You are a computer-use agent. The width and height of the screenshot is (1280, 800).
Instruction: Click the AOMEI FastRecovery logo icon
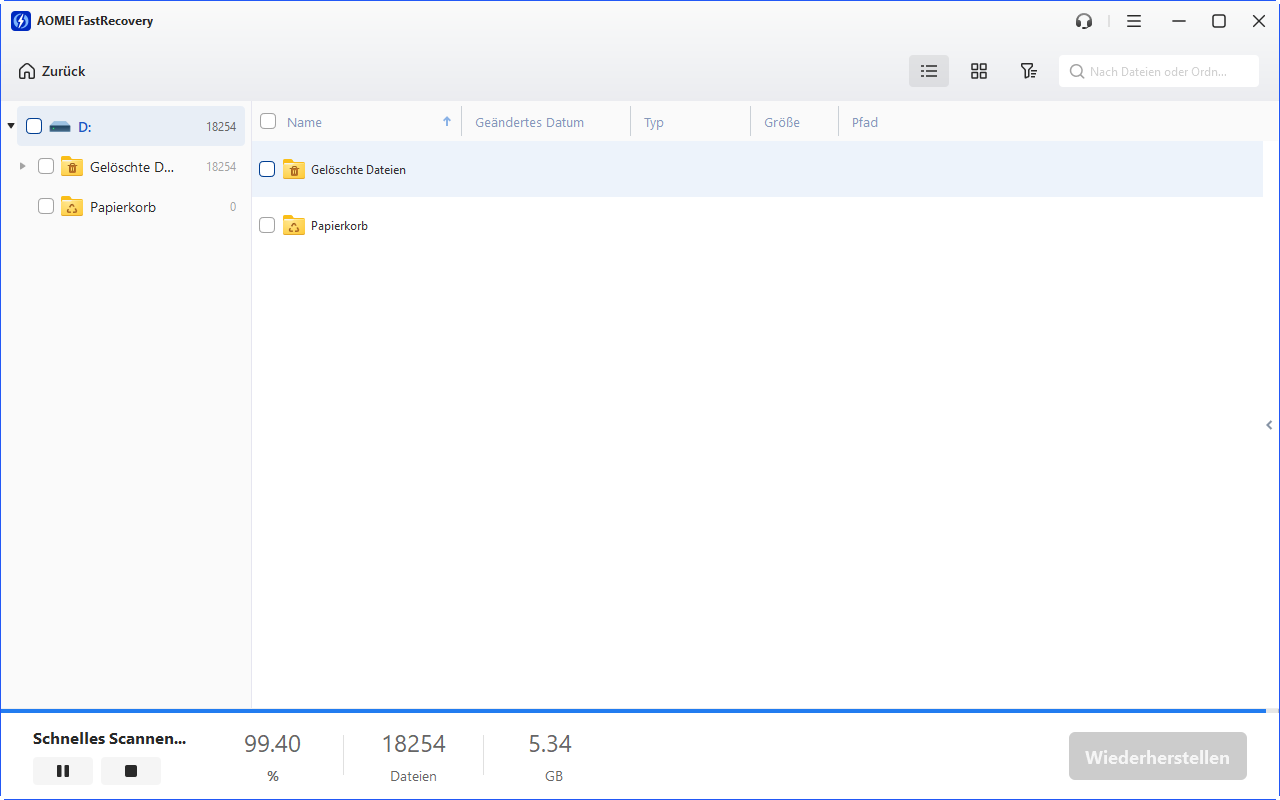pos(20,21)
